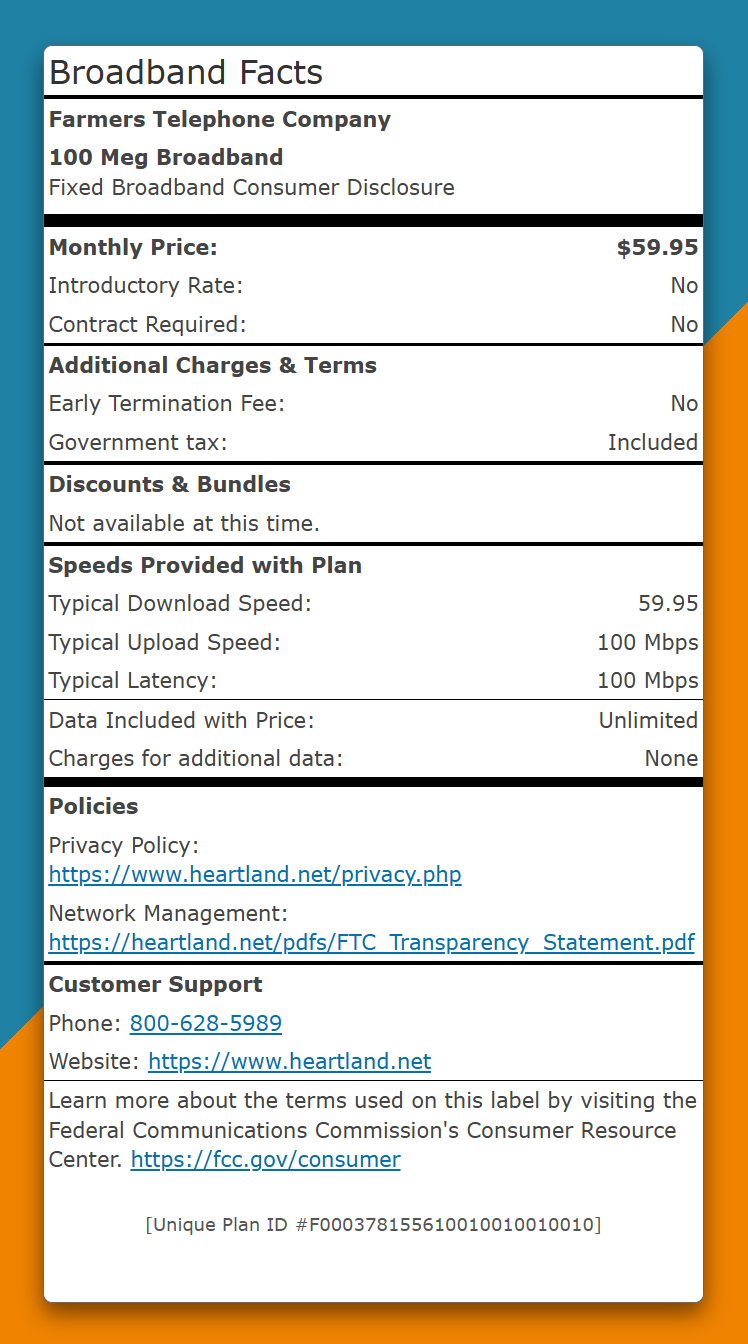Open the heartland.net privacy policy link

pos(255,875)
